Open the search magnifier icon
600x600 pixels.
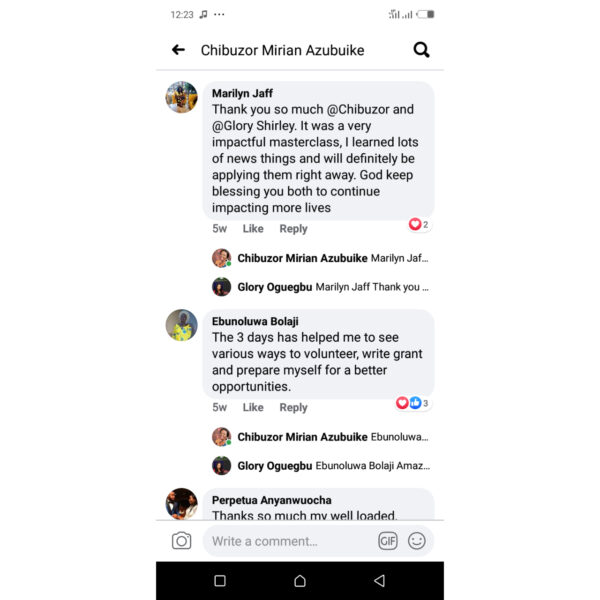421,50
